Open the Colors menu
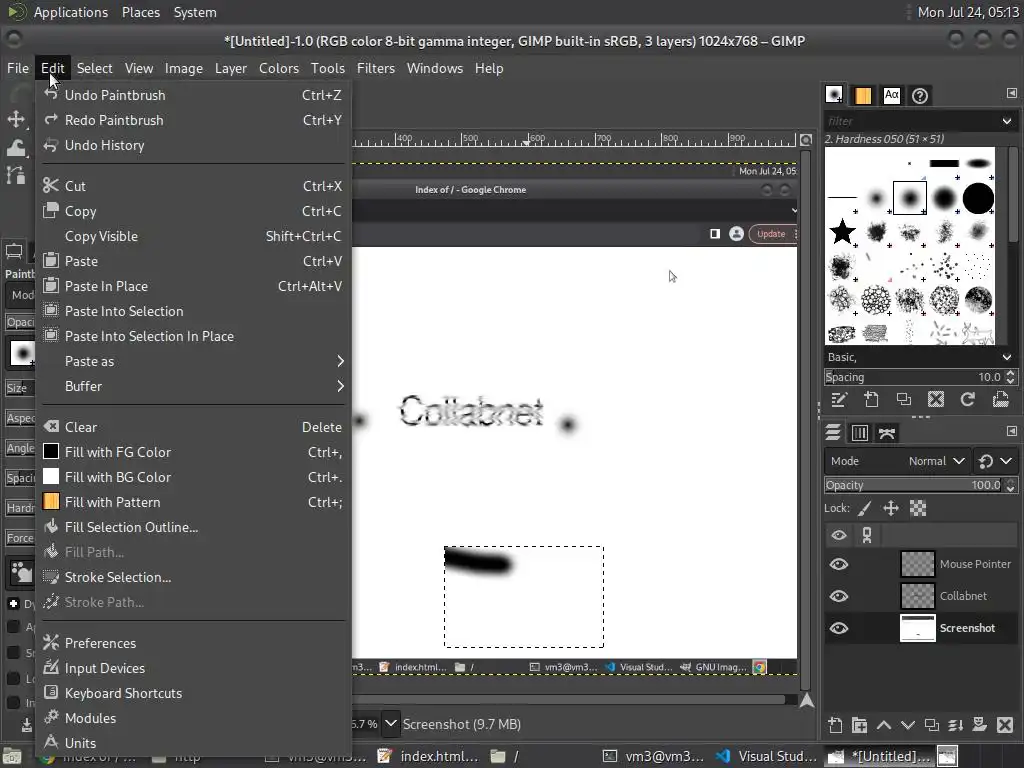This screenshot has width=1024, height=768. [279, 69]
